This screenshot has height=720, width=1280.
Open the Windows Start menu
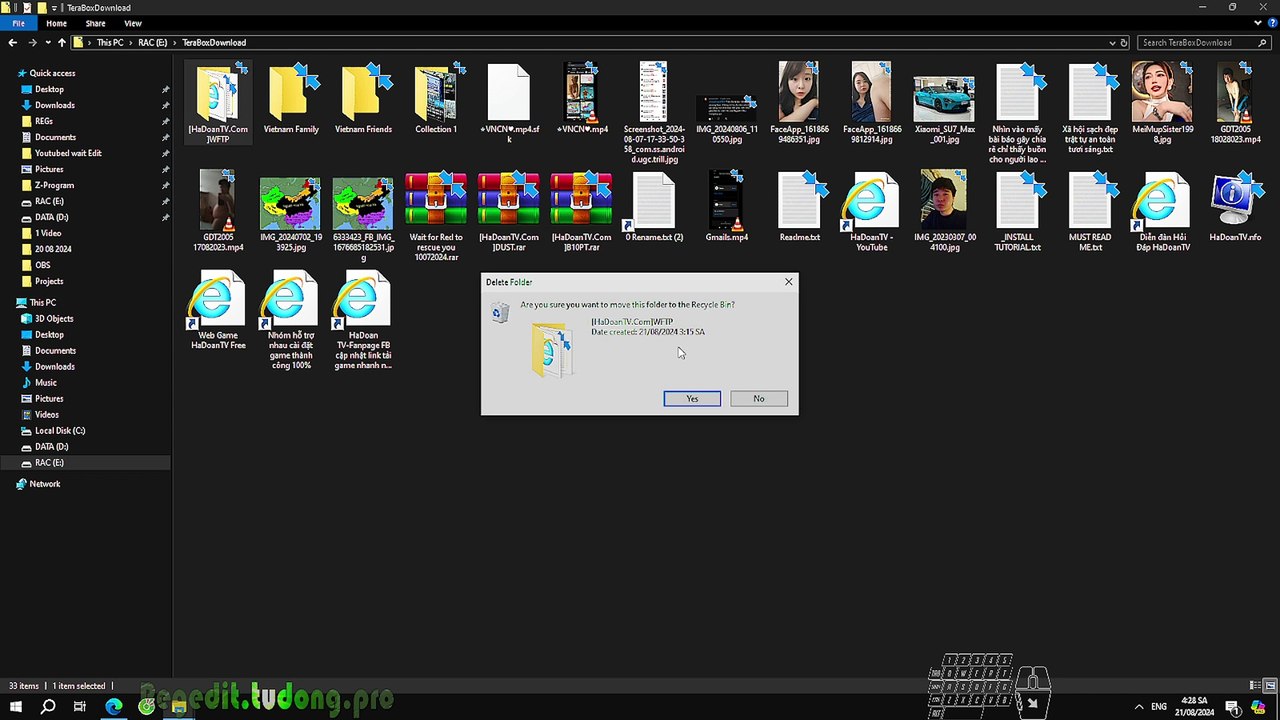point(16,707)
